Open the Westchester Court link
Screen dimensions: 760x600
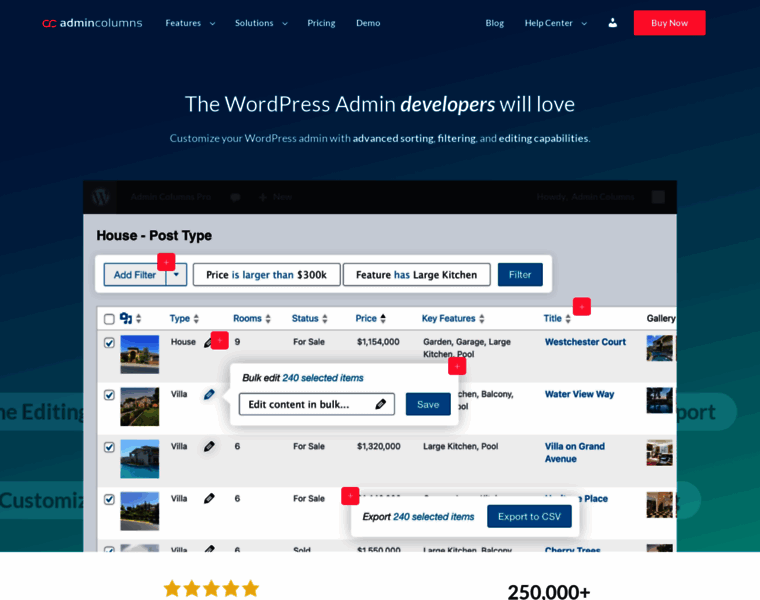pyautogui.click(x=585, y=342)
